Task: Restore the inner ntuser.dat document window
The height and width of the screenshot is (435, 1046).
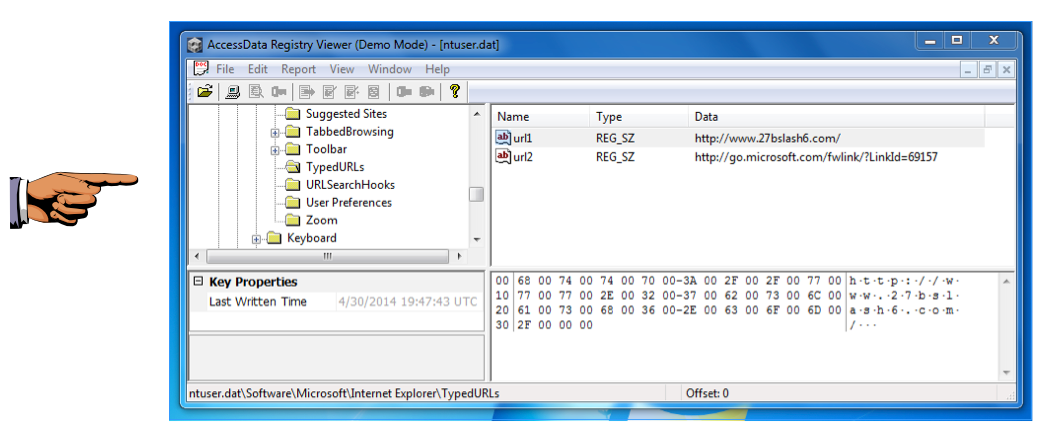Action: [988, 69]
